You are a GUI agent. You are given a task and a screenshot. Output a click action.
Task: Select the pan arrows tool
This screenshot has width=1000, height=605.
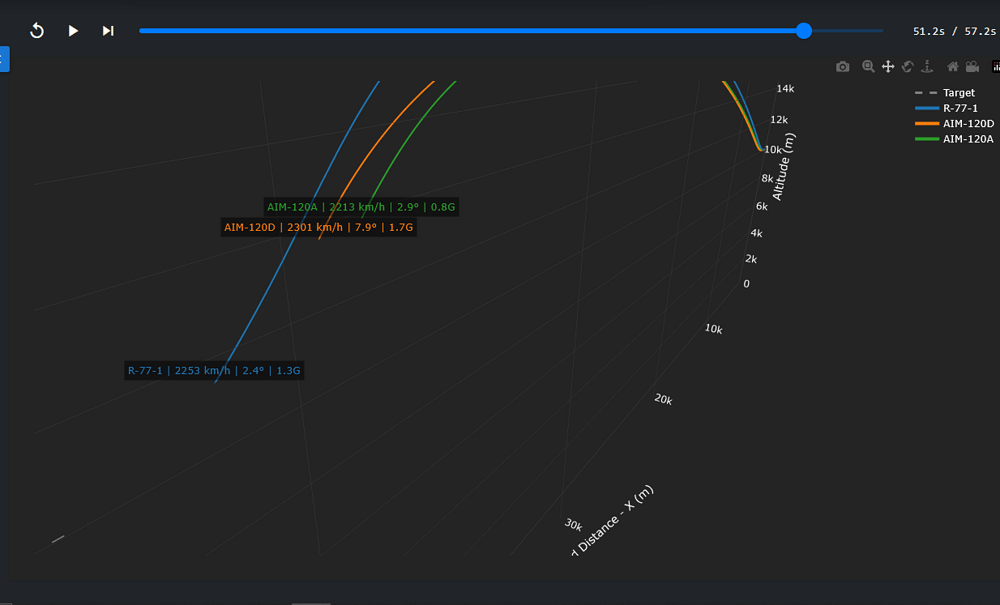[x=887, y=67]
